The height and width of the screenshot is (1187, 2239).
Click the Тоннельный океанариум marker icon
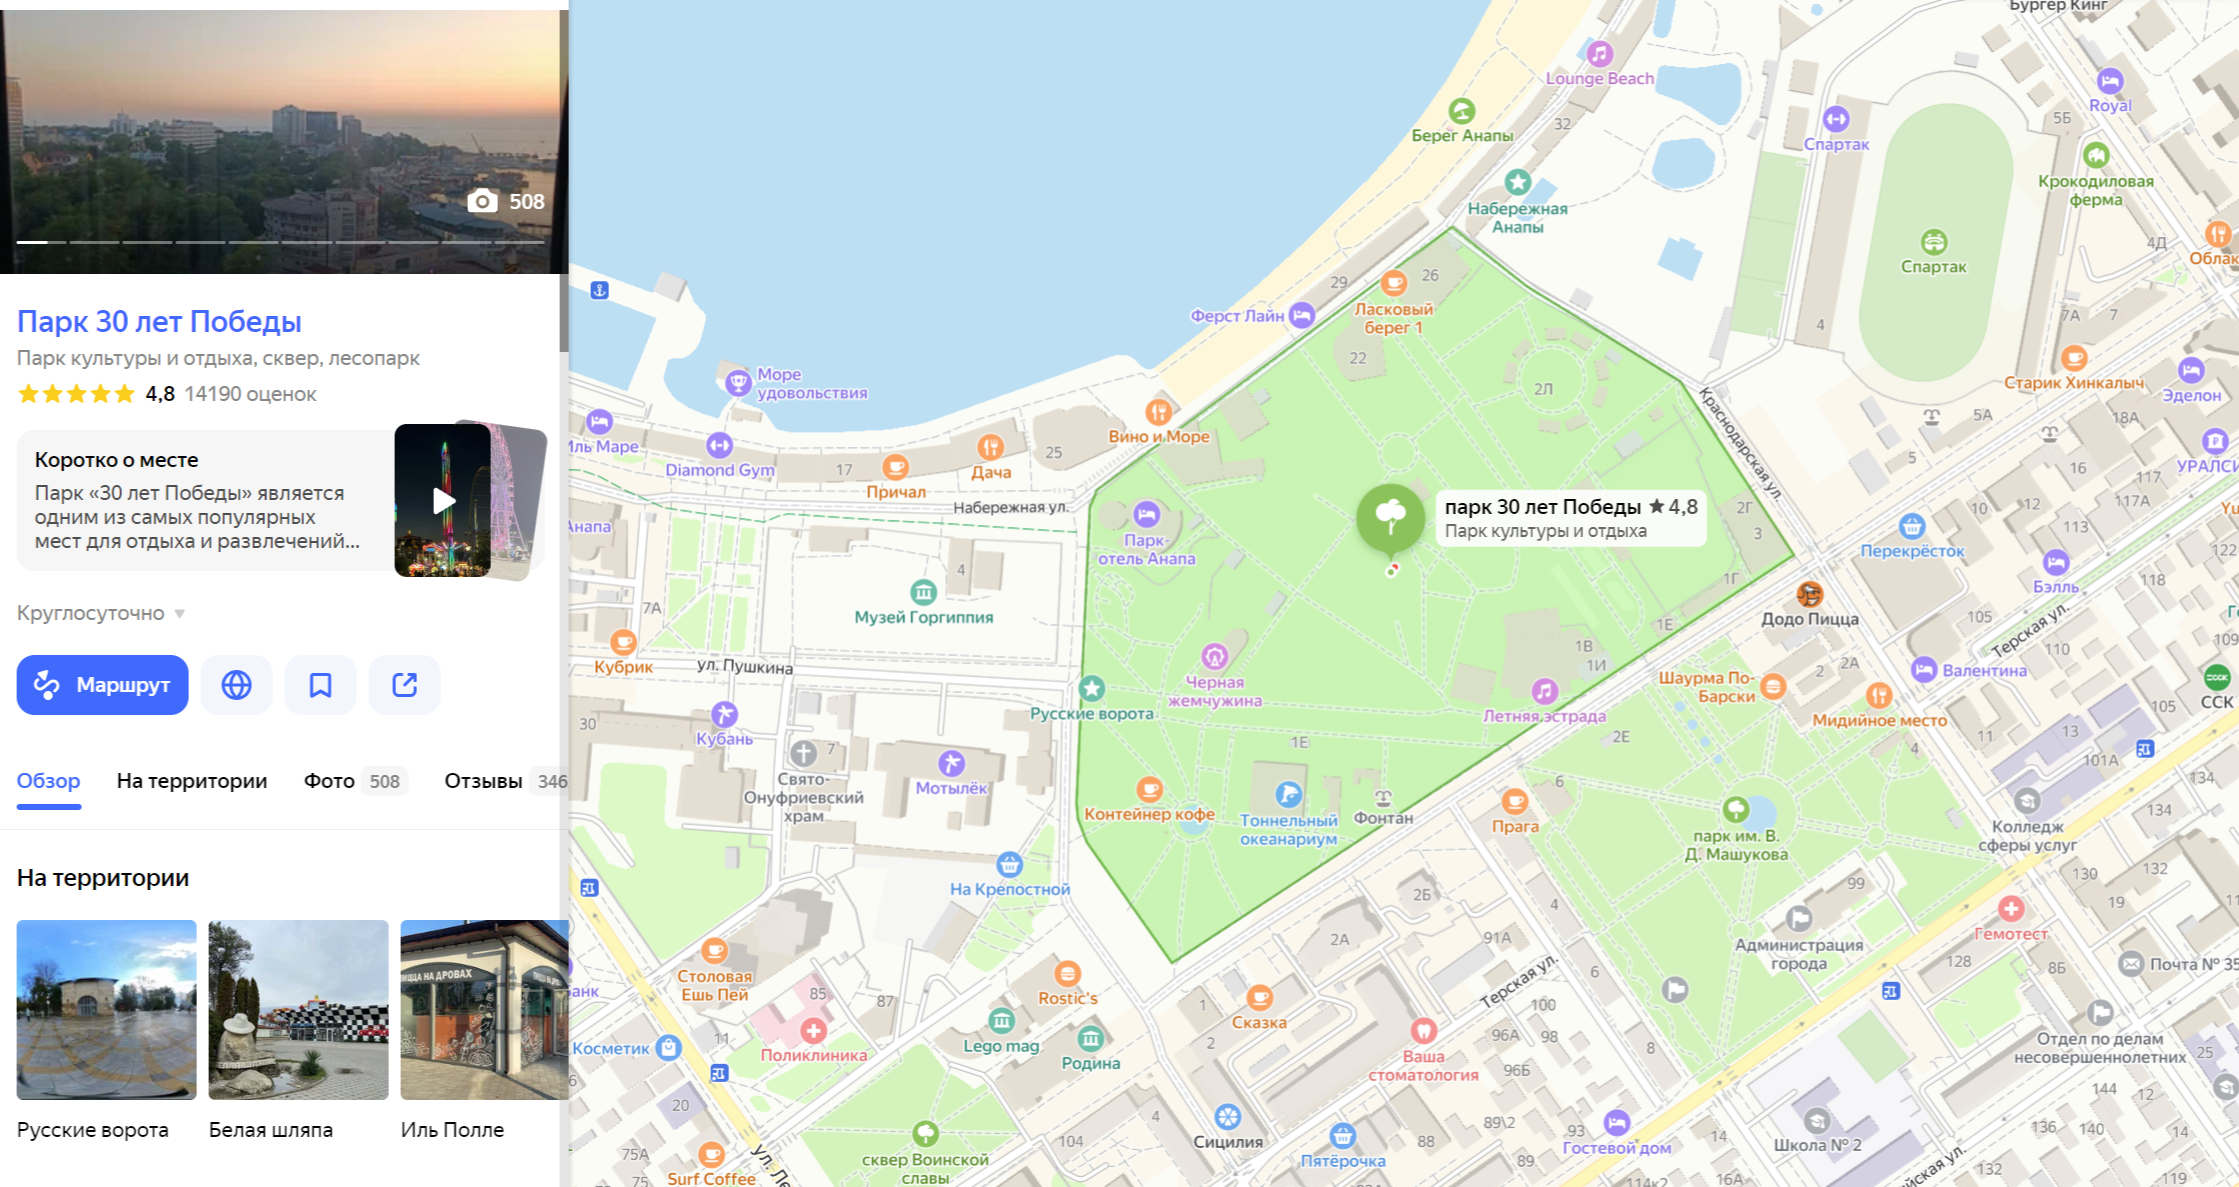1288,795
